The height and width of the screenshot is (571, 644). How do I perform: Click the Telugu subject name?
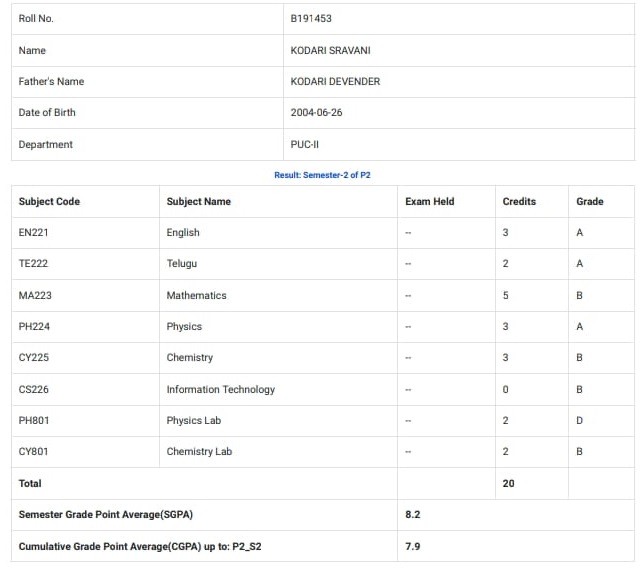(x=182, y=264)
